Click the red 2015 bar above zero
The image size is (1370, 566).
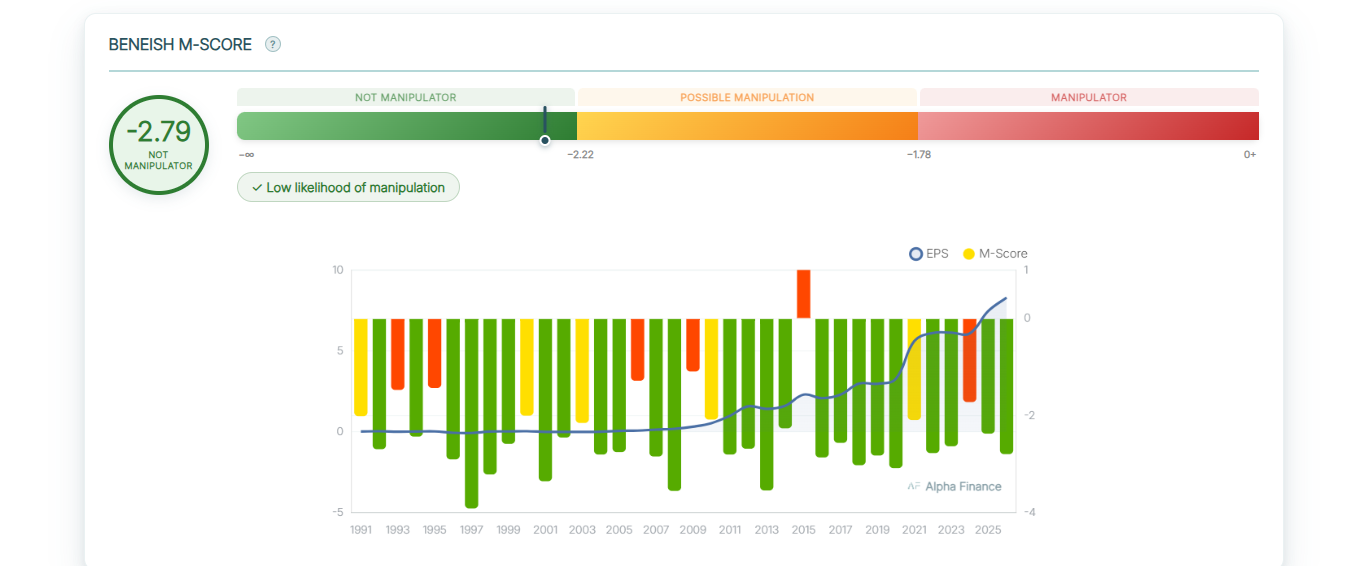(x=803, y=294)
